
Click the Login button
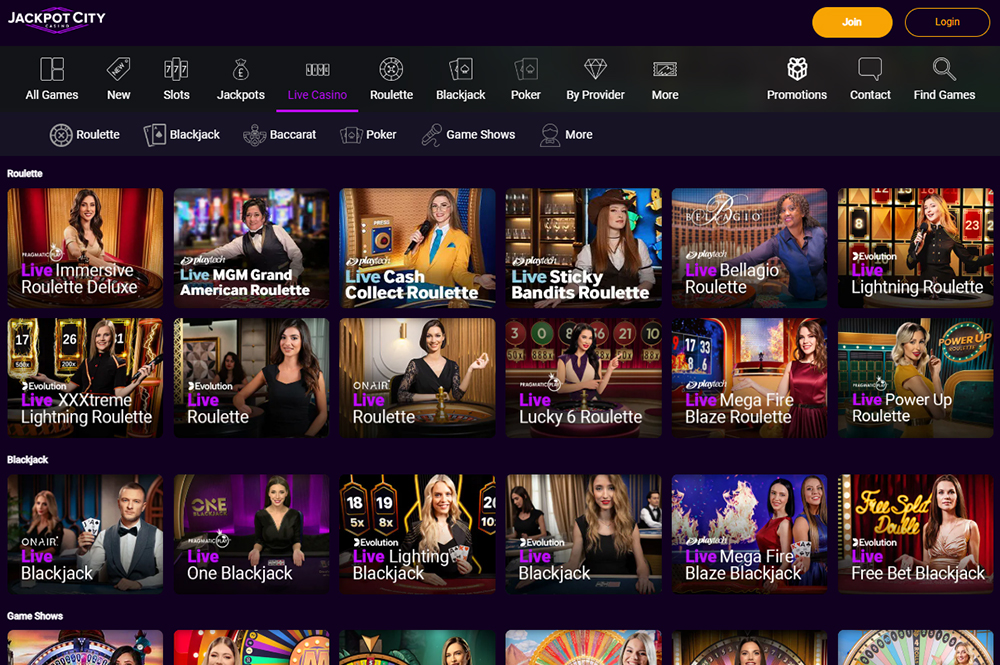[947, 22]
